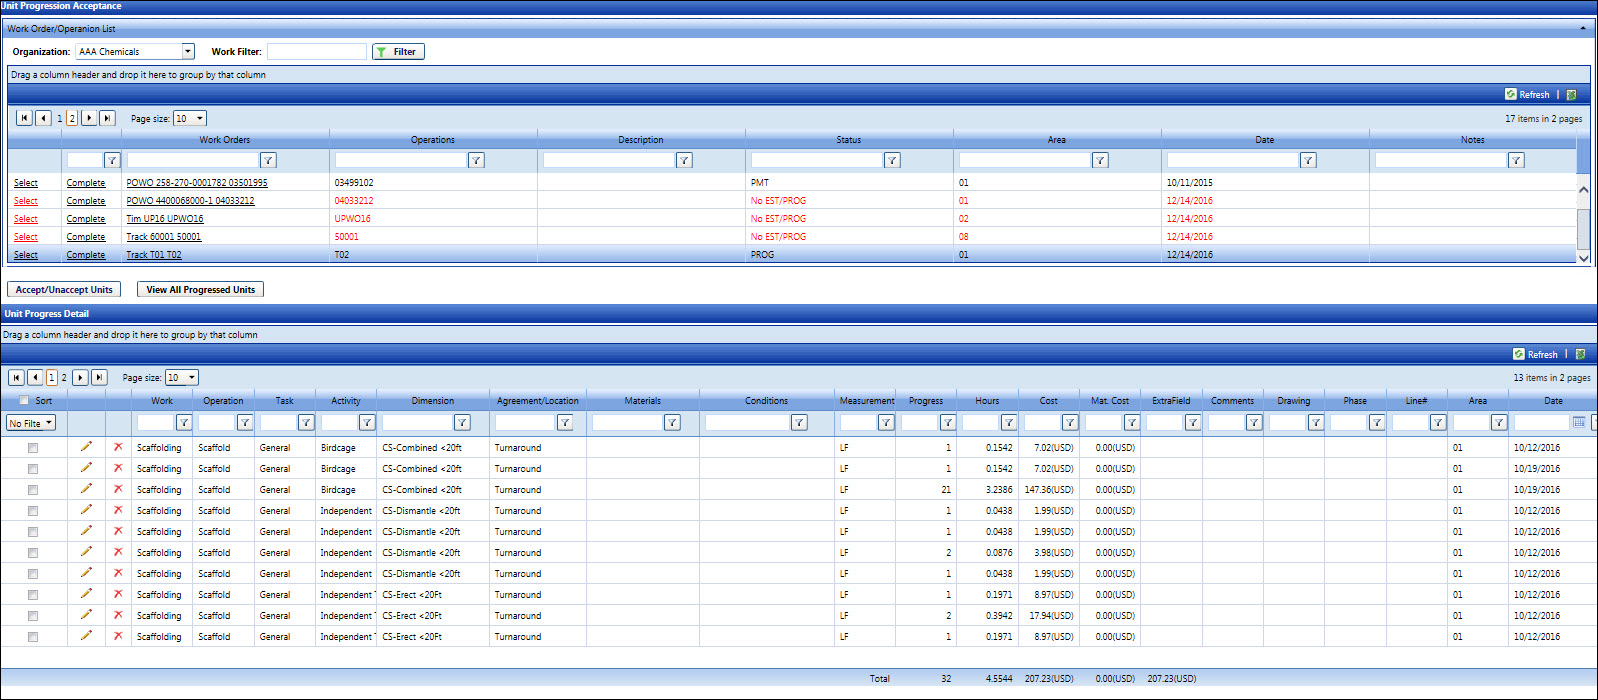
Task: Click filter icon beside Description column filter box
Action: click(x=684, y=160)
